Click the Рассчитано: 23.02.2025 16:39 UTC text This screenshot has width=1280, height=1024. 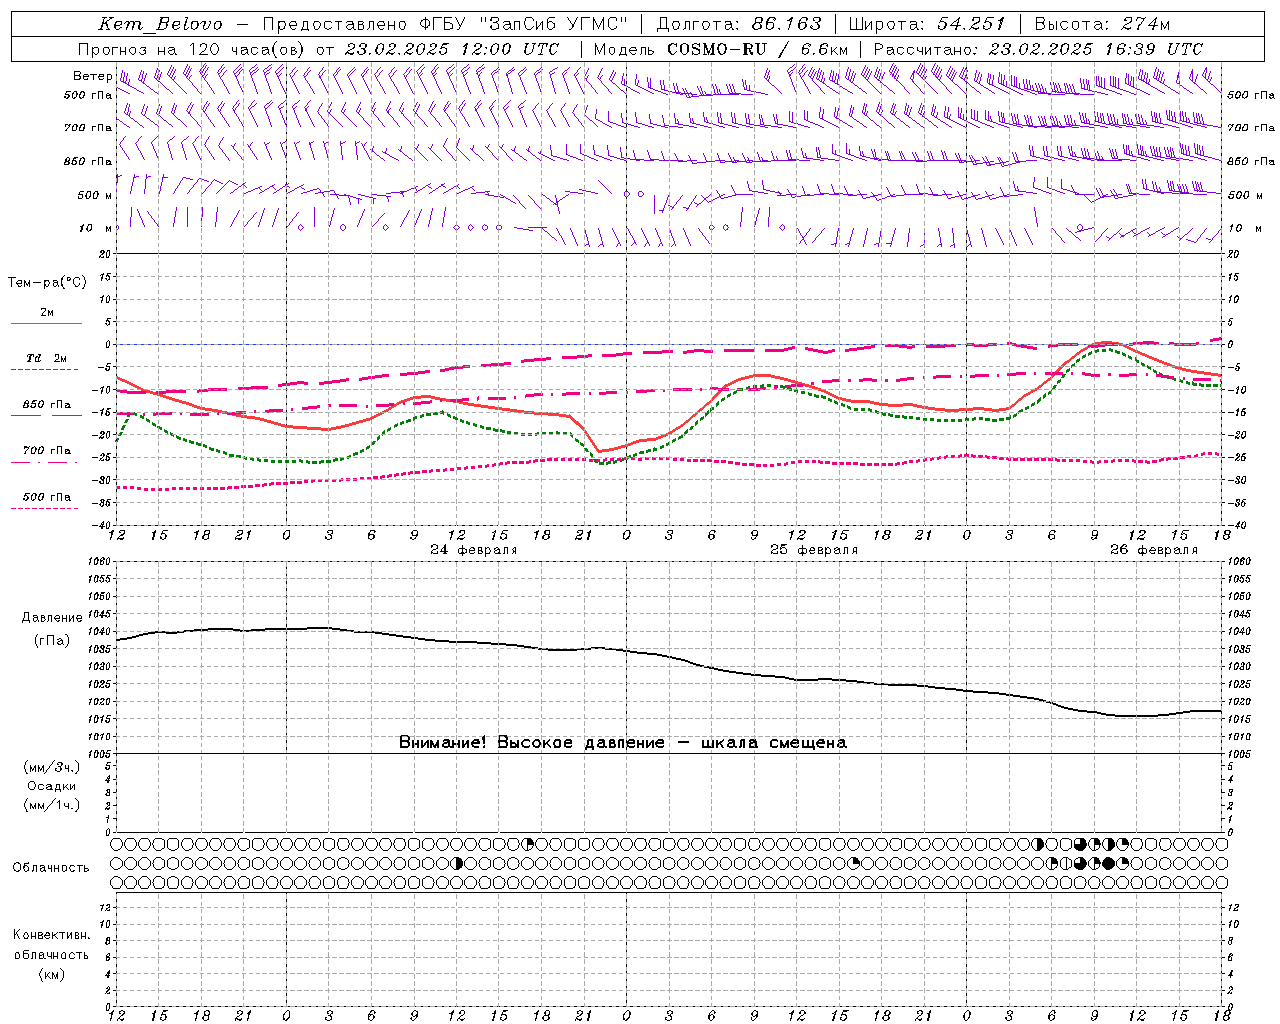(x=1038, y=49)
